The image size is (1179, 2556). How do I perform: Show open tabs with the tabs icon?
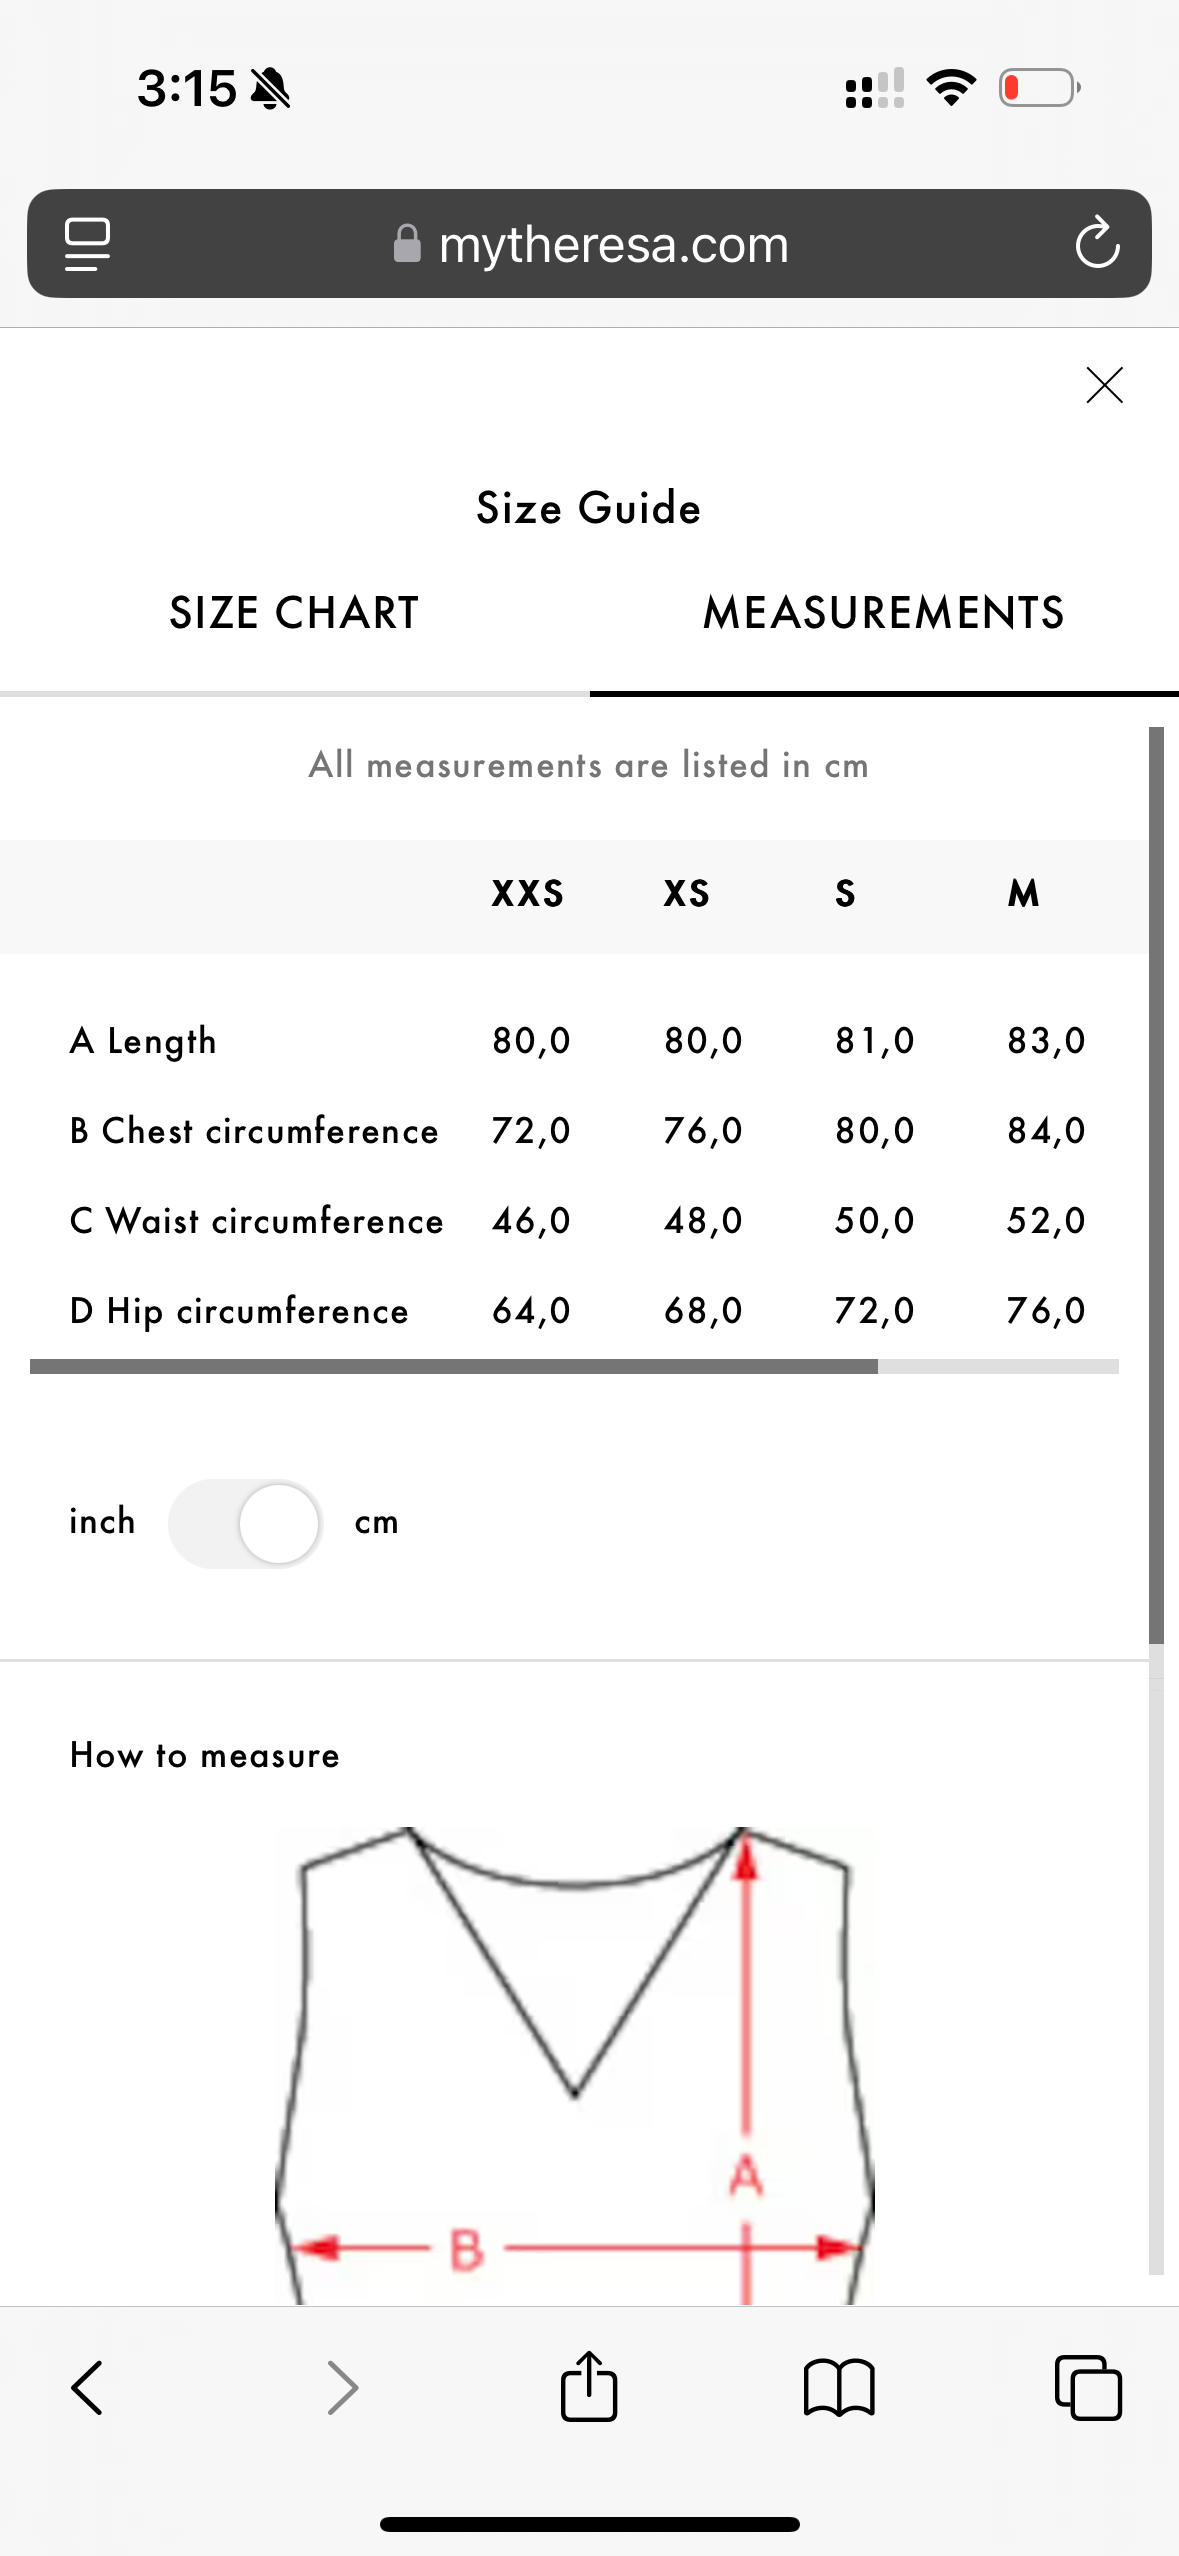1088,2388
